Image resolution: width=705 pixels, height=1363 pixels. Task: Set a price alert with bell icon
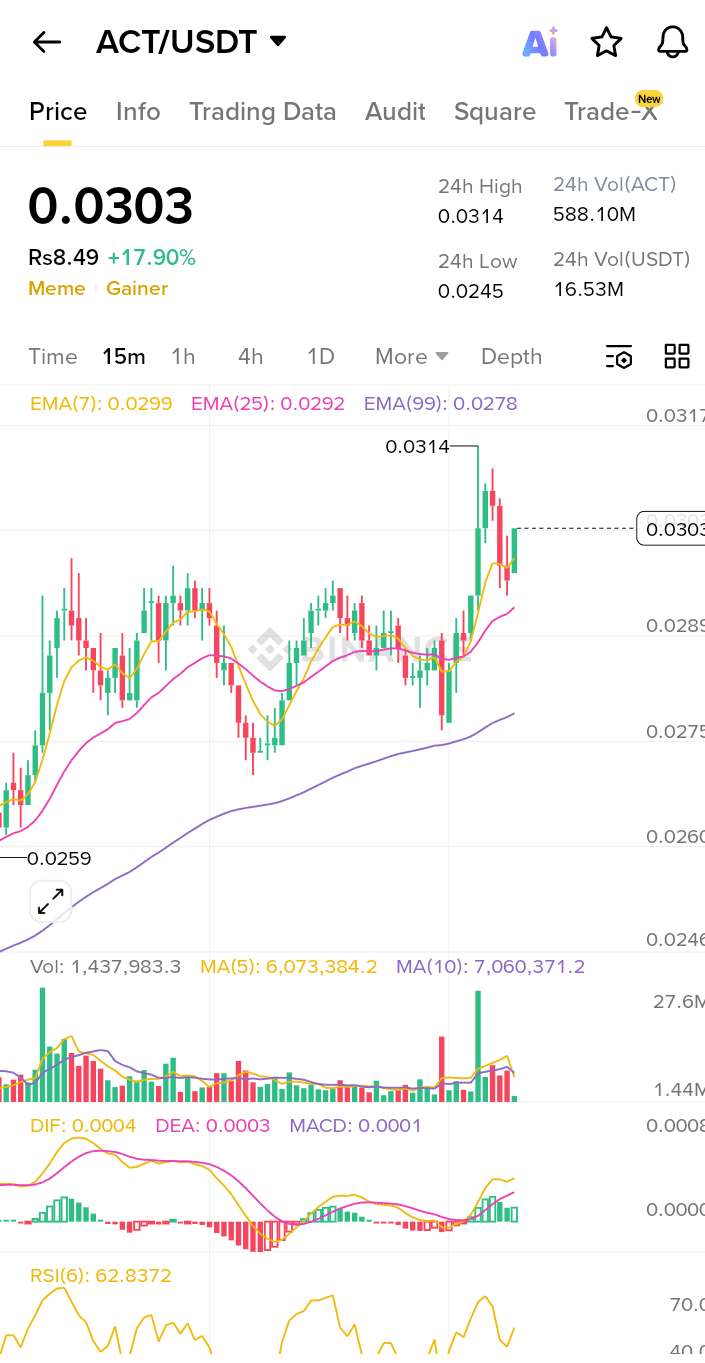coord(672,42)
